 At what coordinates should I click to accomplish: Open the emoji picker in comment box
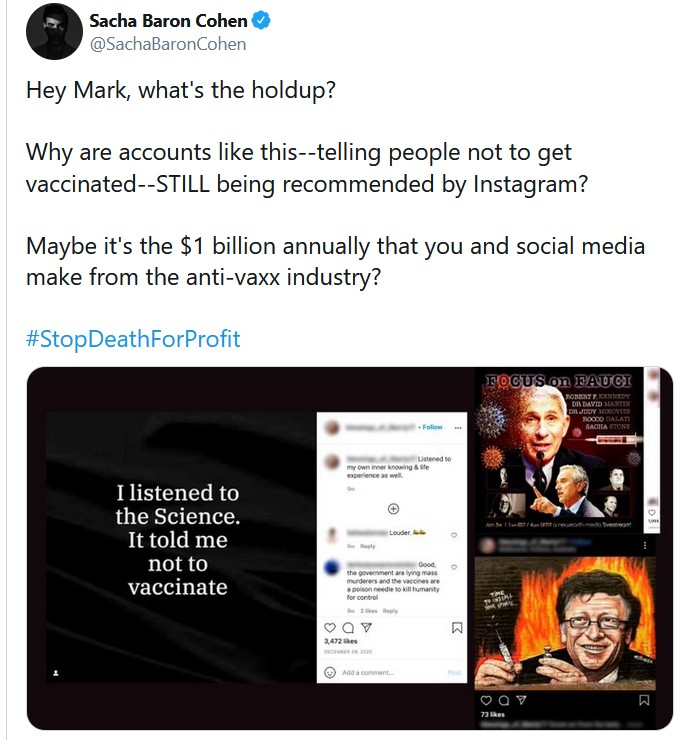point(331,672)
